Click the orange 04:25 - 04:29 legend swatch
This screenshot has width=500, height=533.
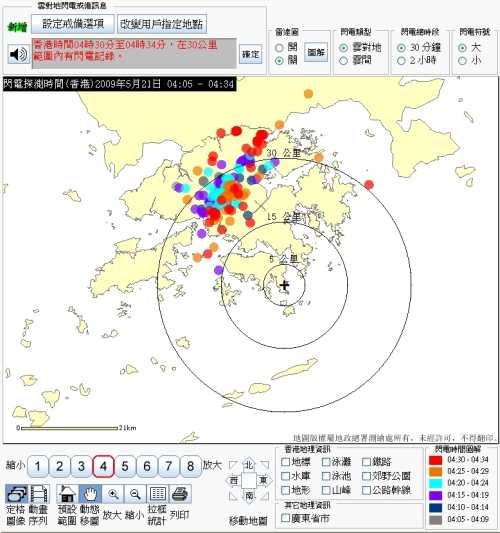click(x=436, y=471)
